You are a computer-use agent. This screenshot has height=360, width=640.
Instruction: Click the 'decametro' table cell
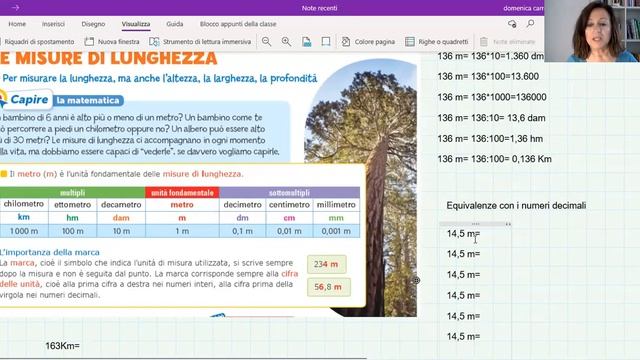pyautogui.click(x=121, y=204)
